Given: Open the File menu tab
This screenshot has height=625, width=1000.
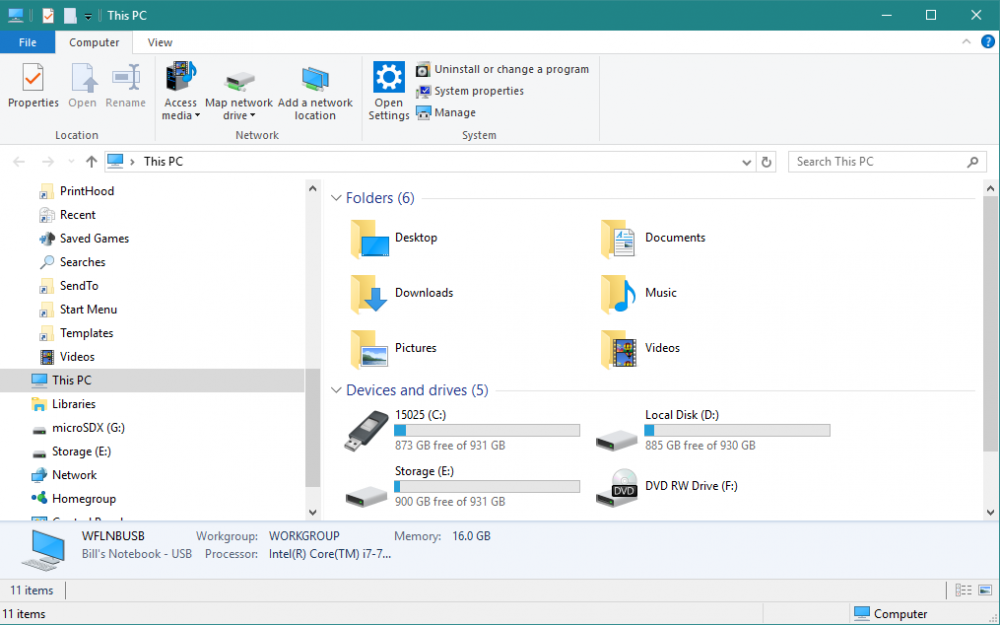Looking at the screenshot, I should [28, 43].
